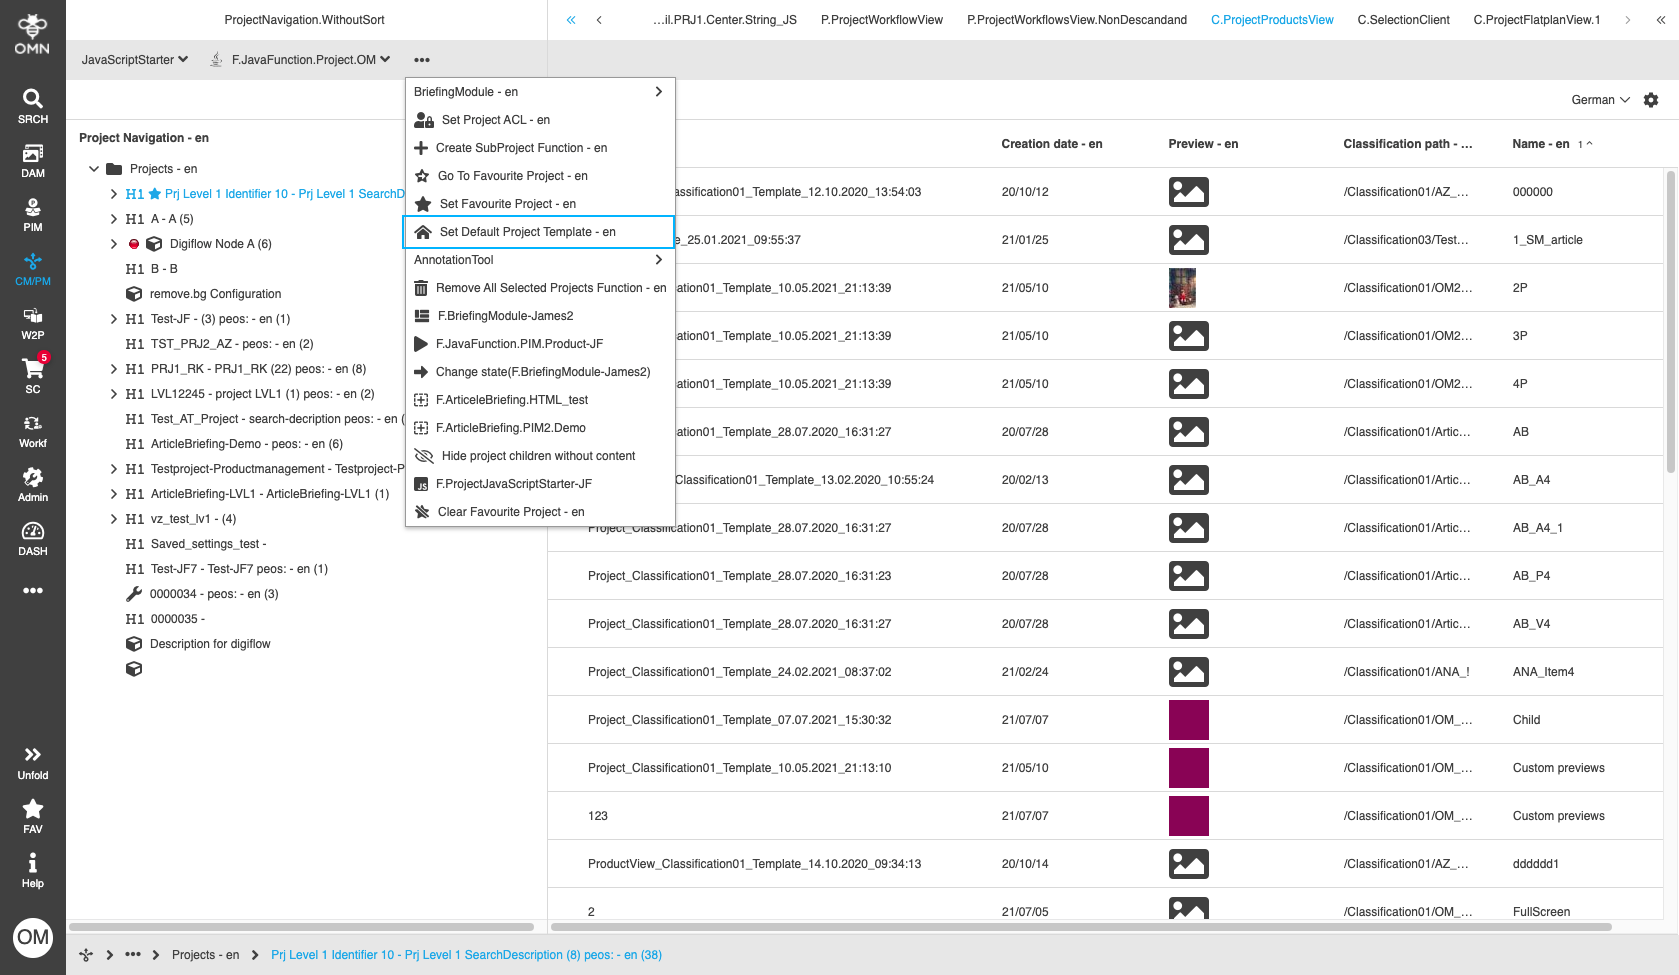Open the SRCH search module
Image resolution: width=1679 pixels, height=975 pixels.
tap(32, 103)
